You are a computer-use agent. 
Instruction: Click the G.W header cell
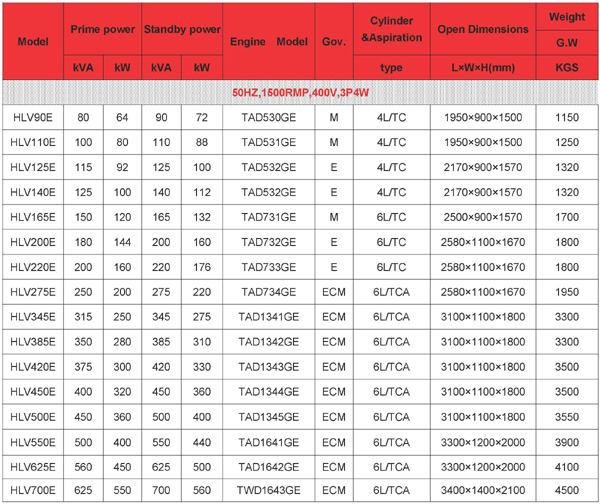567,42
